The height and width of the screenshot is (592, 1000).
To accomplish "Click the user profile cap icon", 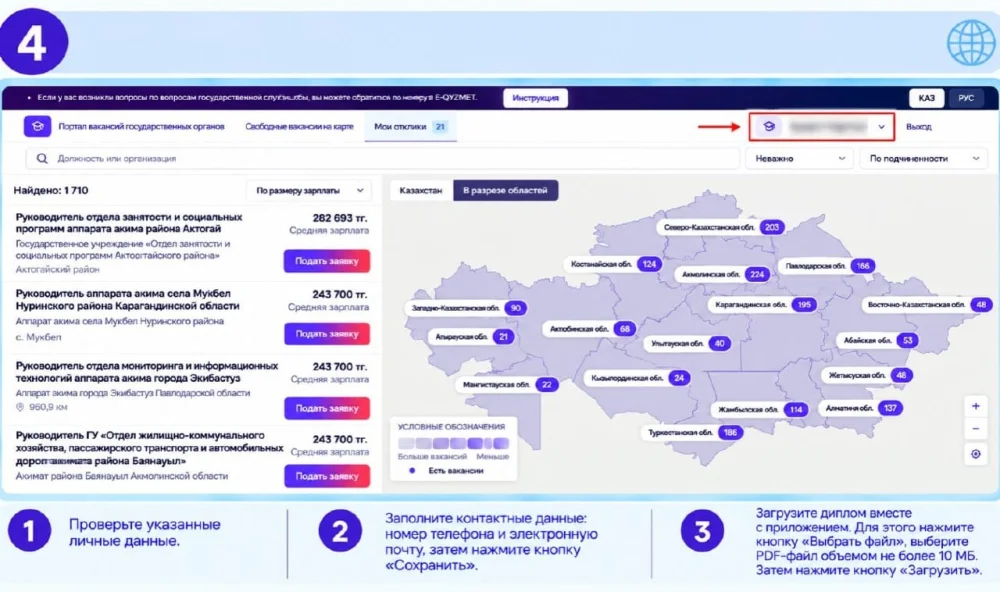I will 769,126.
